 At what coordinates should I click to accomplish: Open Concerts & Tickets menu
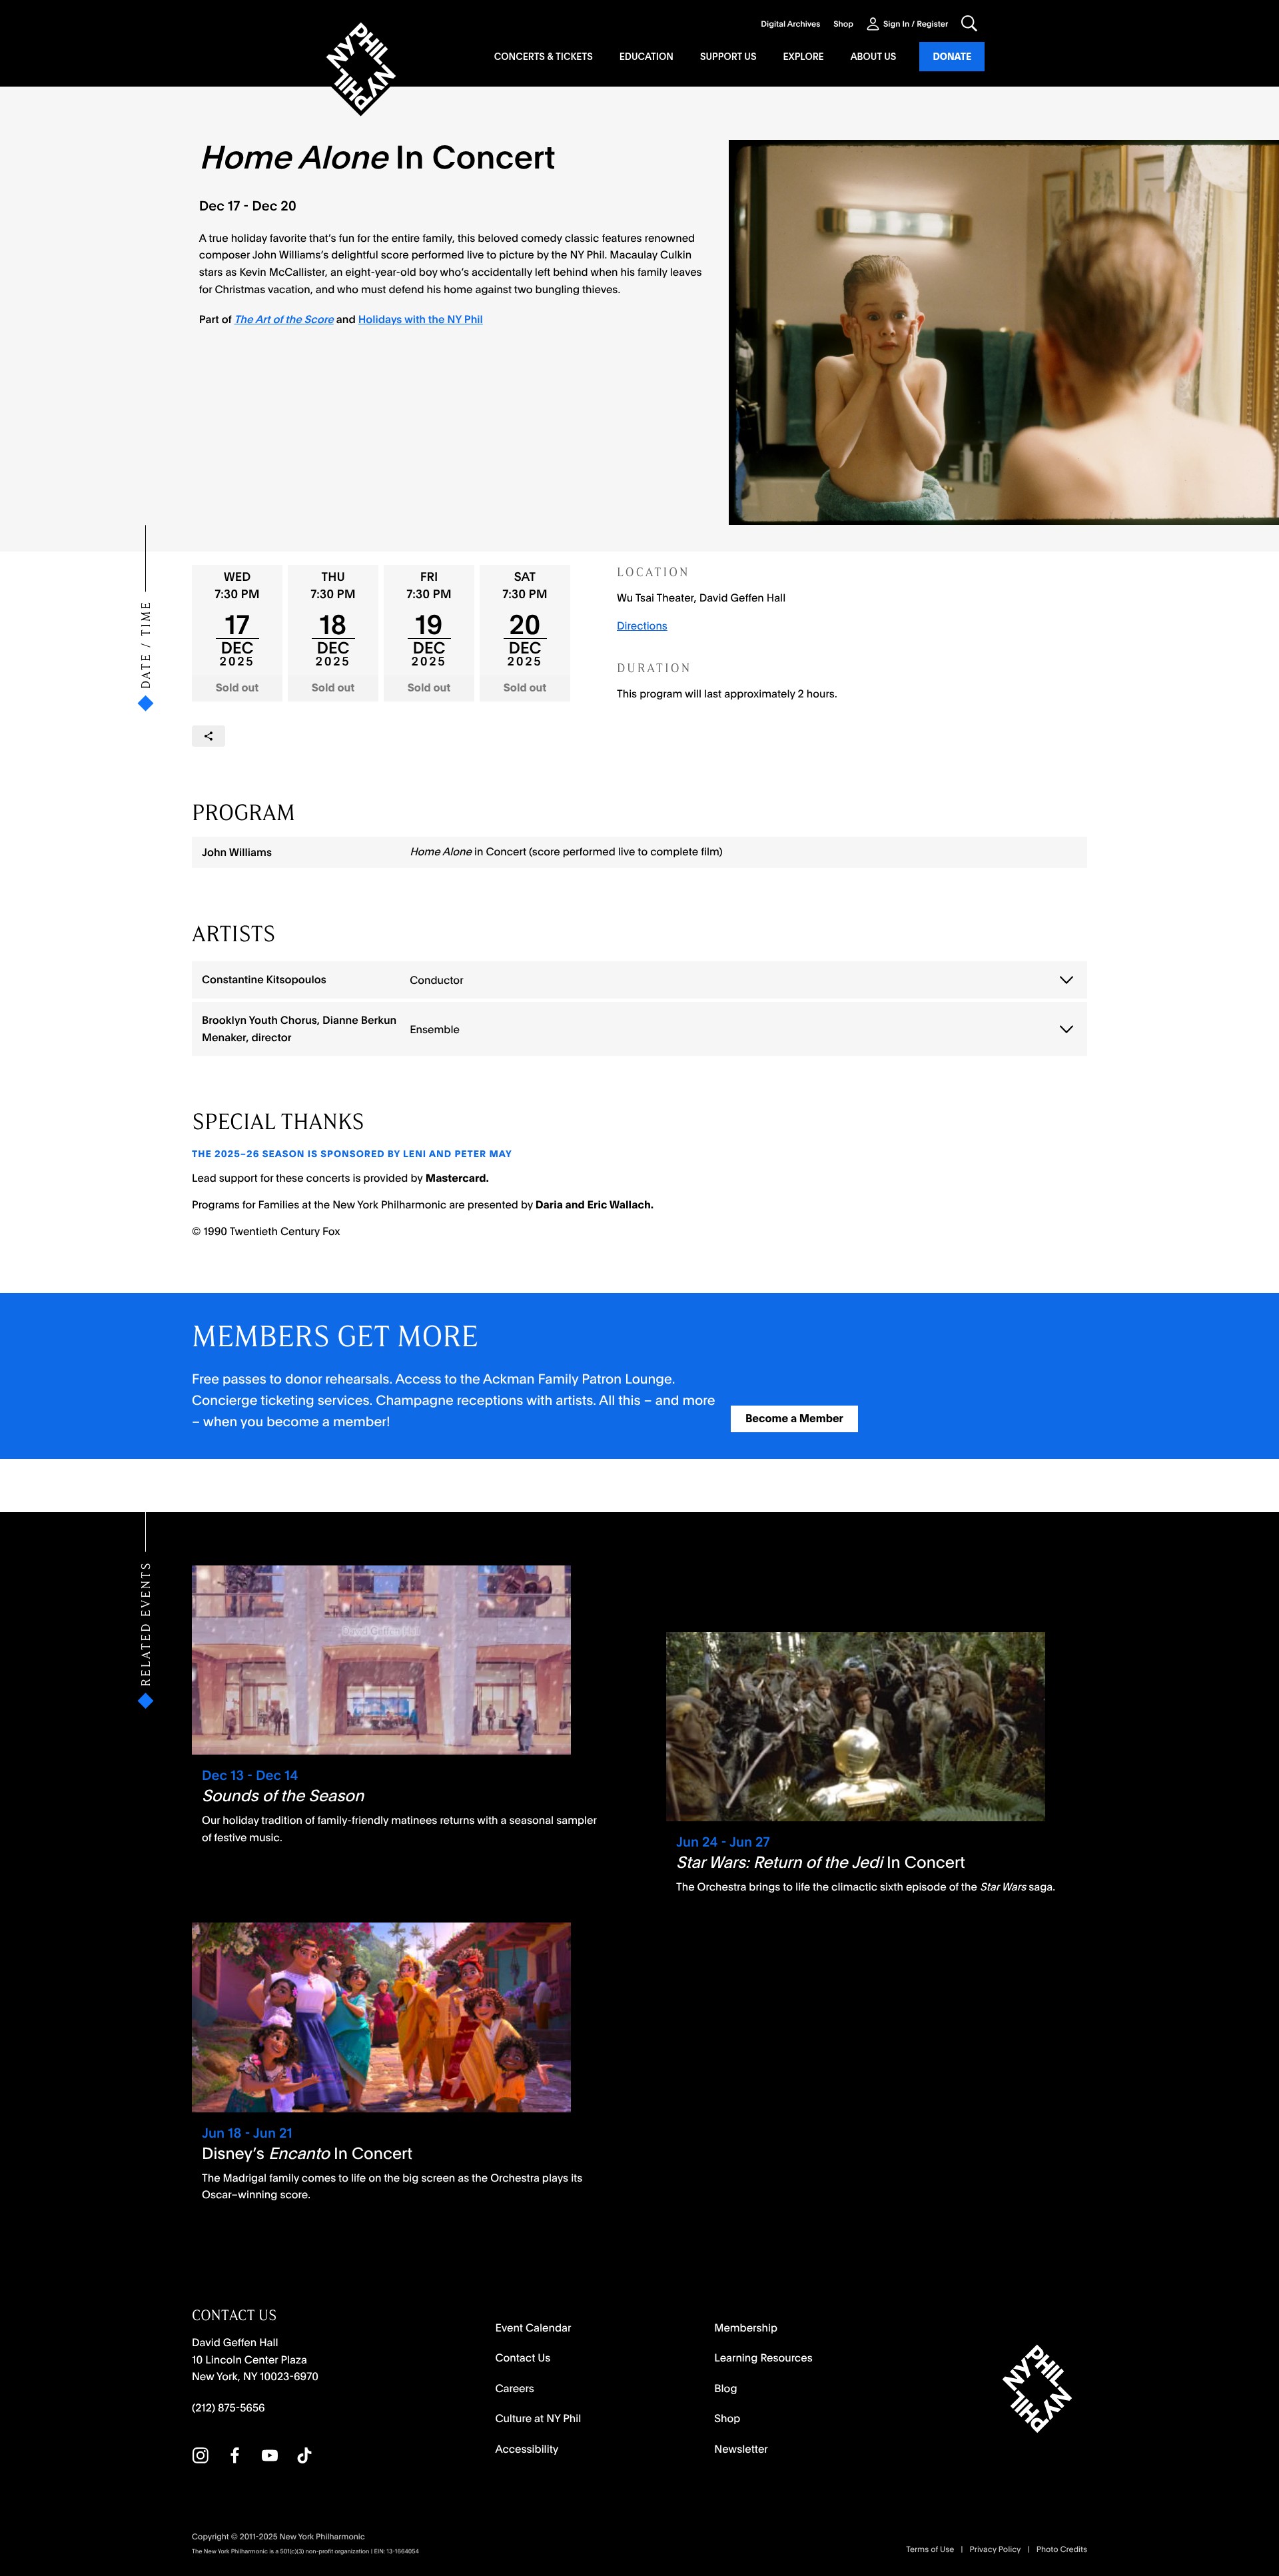point(543,57)
